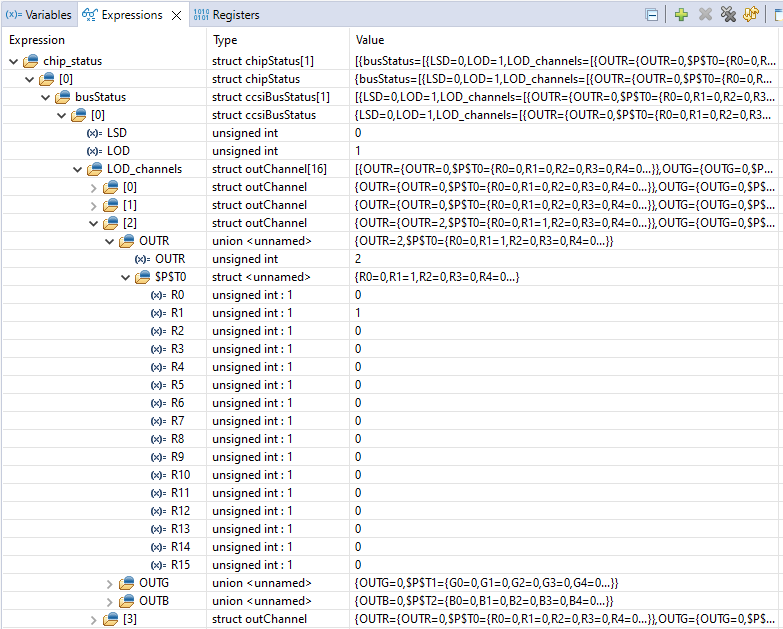Close the Expressions tab
783x629 pixels.
point(176,15)
